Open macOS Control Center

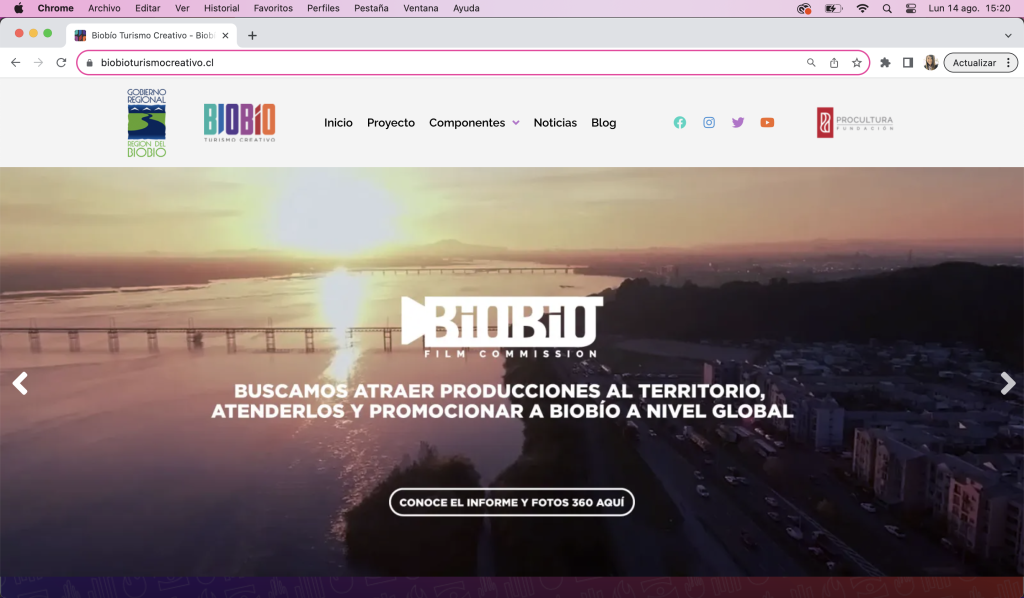pos(911,8)
